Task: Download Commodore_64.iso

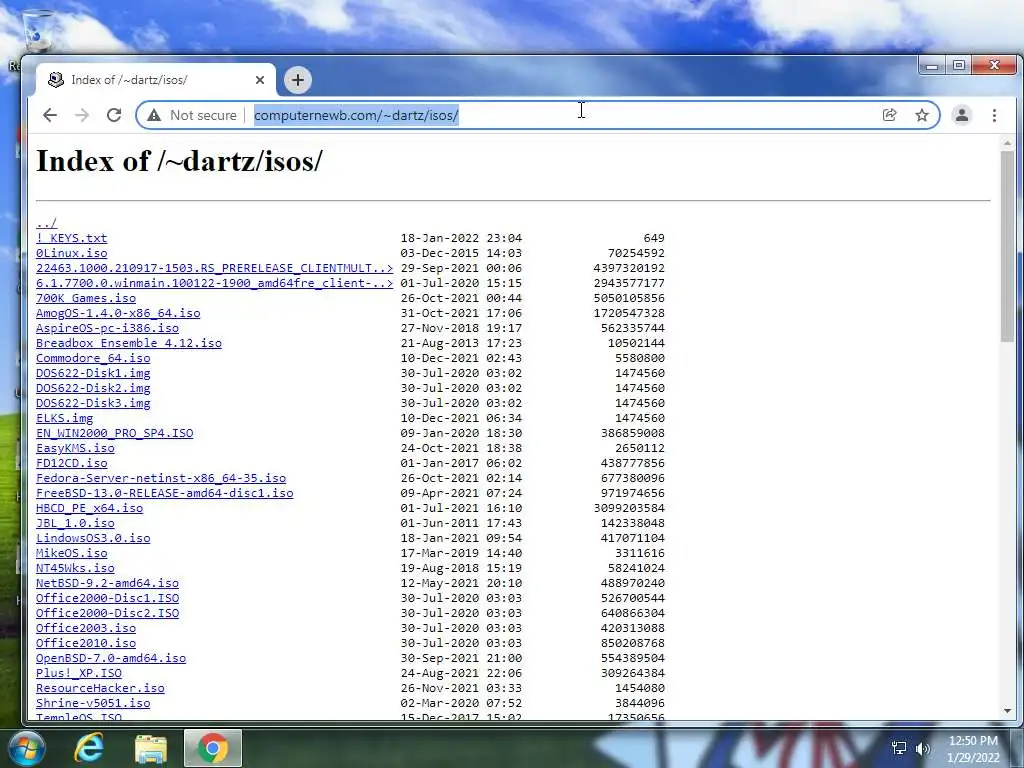Action: (x=93, y=359)
